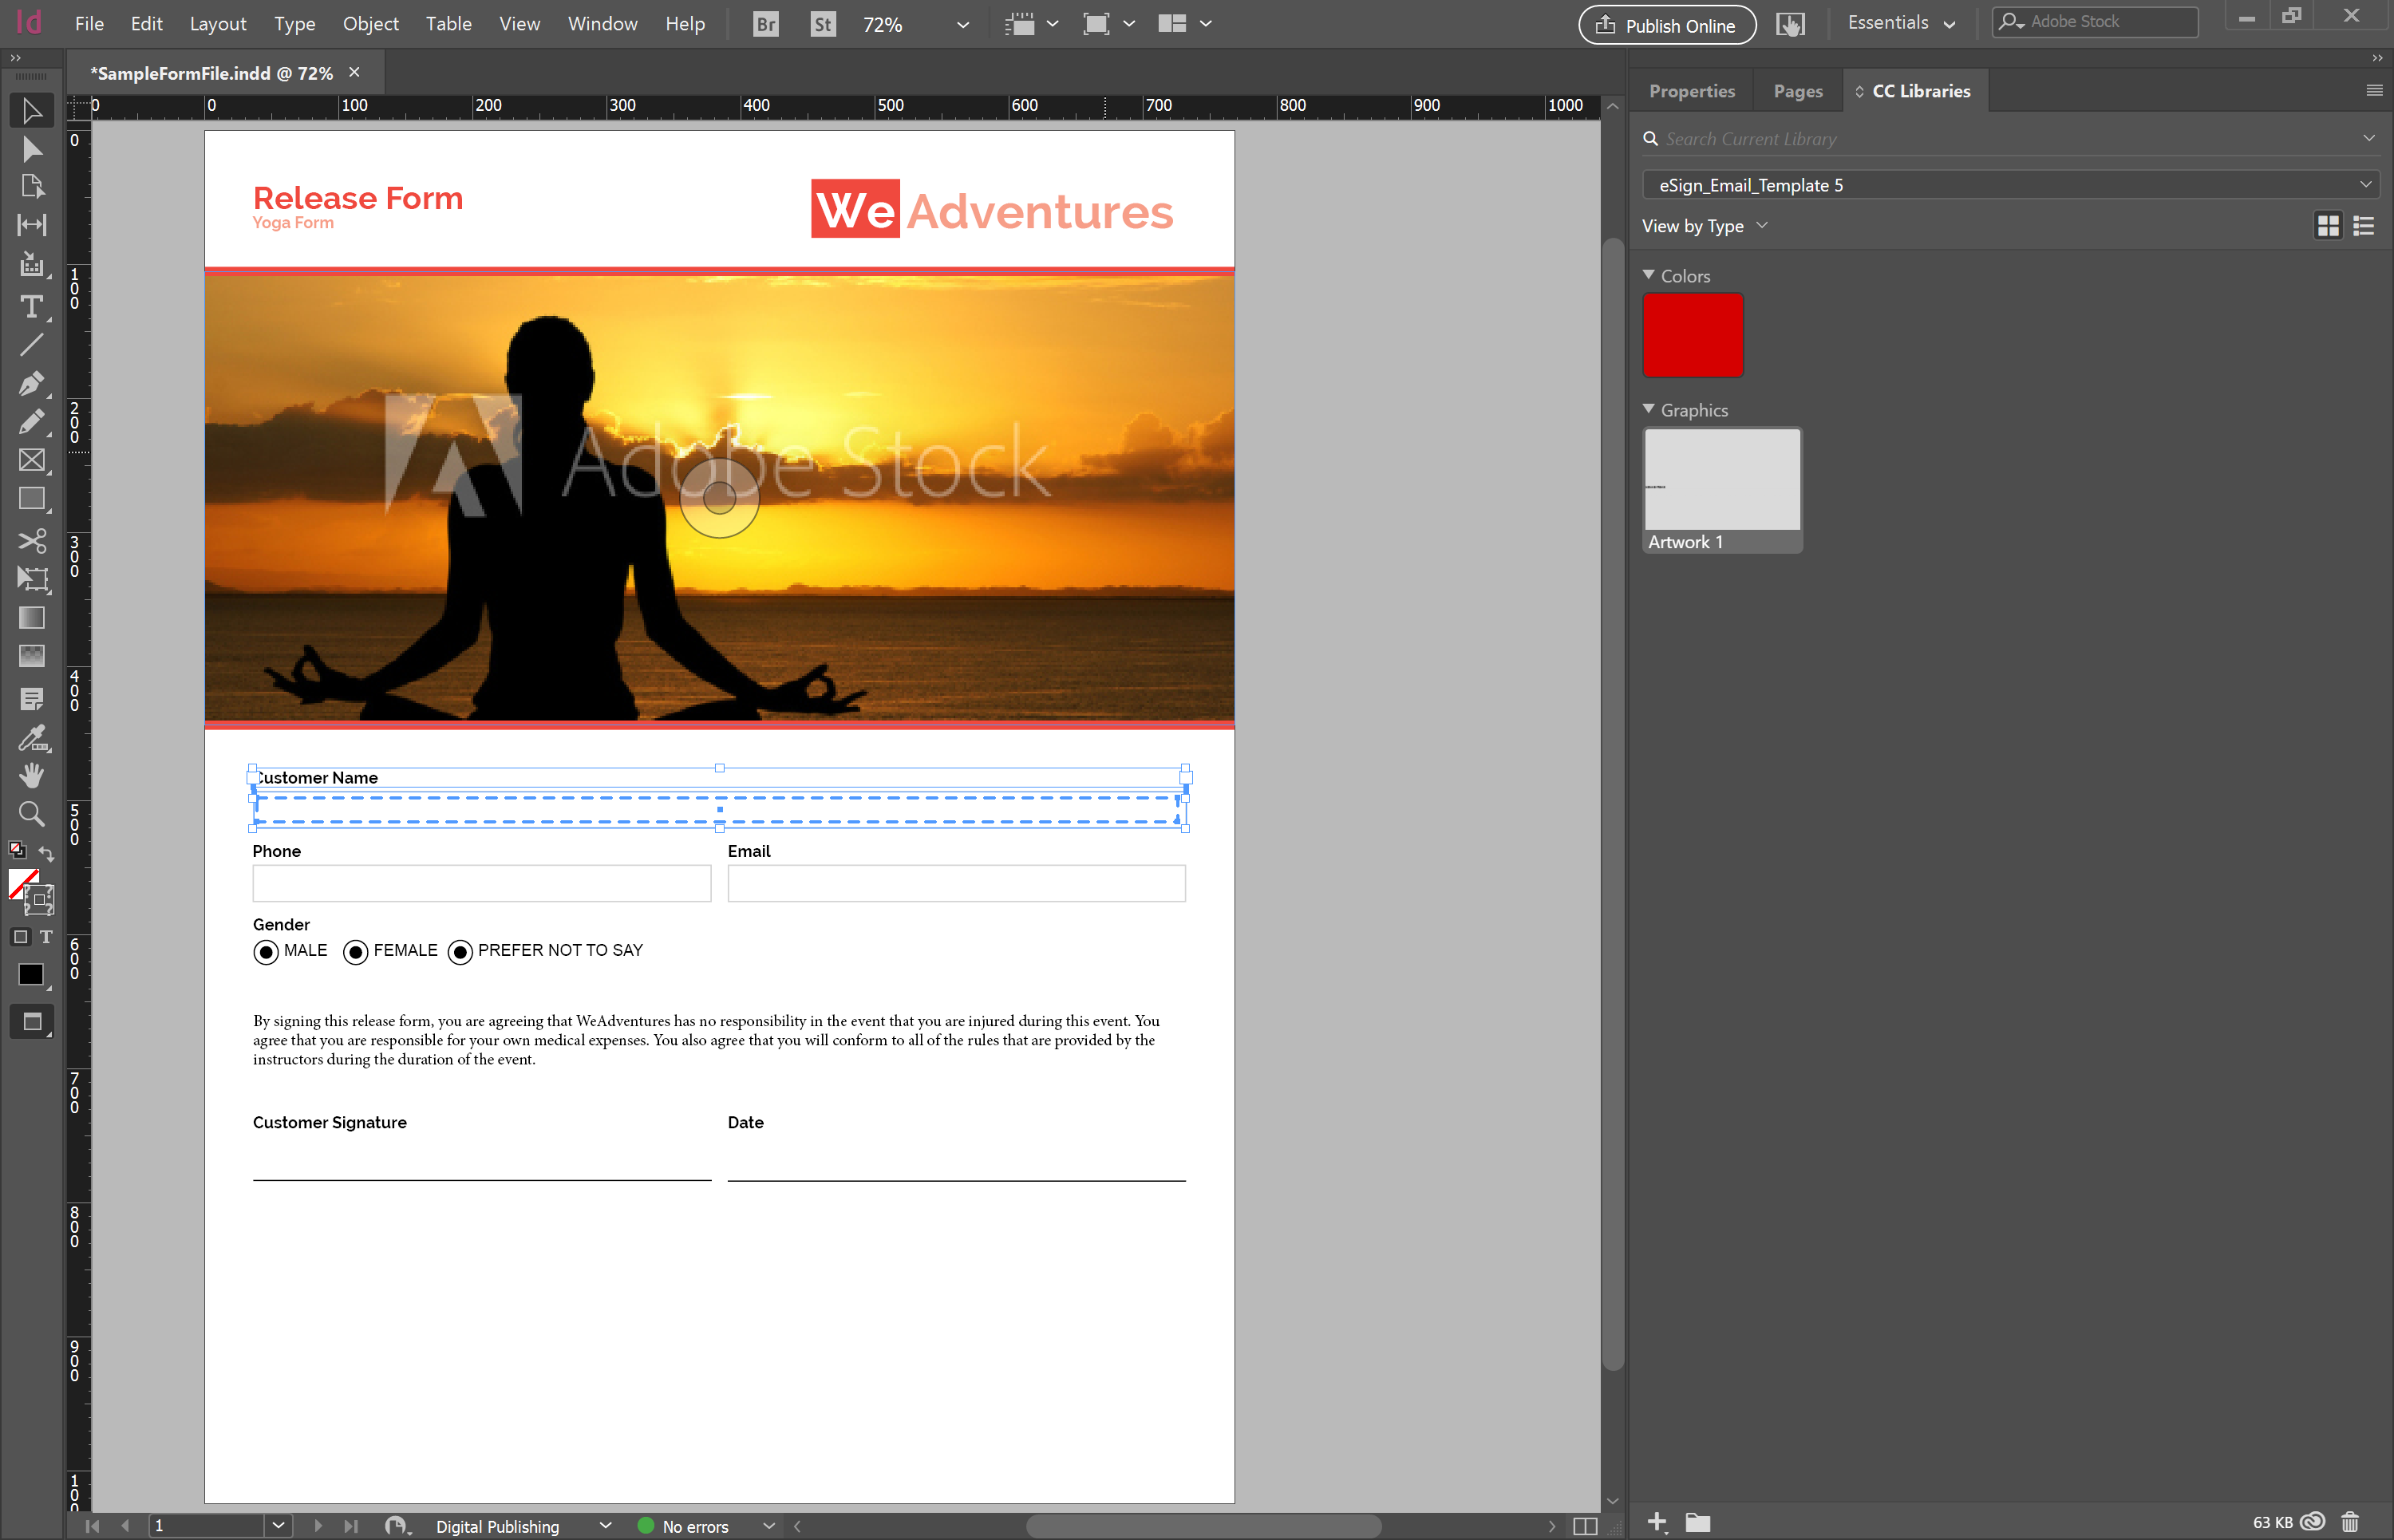
Task: Delete library item with trash icon
Action: point(2351,1522)
